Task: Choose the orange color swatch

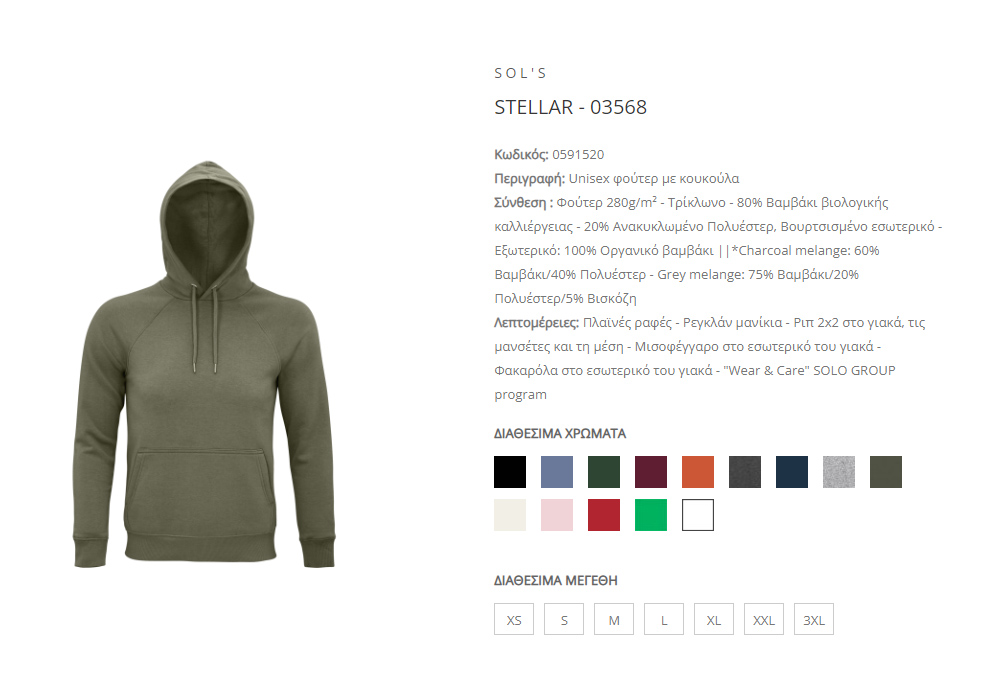Action: pos(698,472)
